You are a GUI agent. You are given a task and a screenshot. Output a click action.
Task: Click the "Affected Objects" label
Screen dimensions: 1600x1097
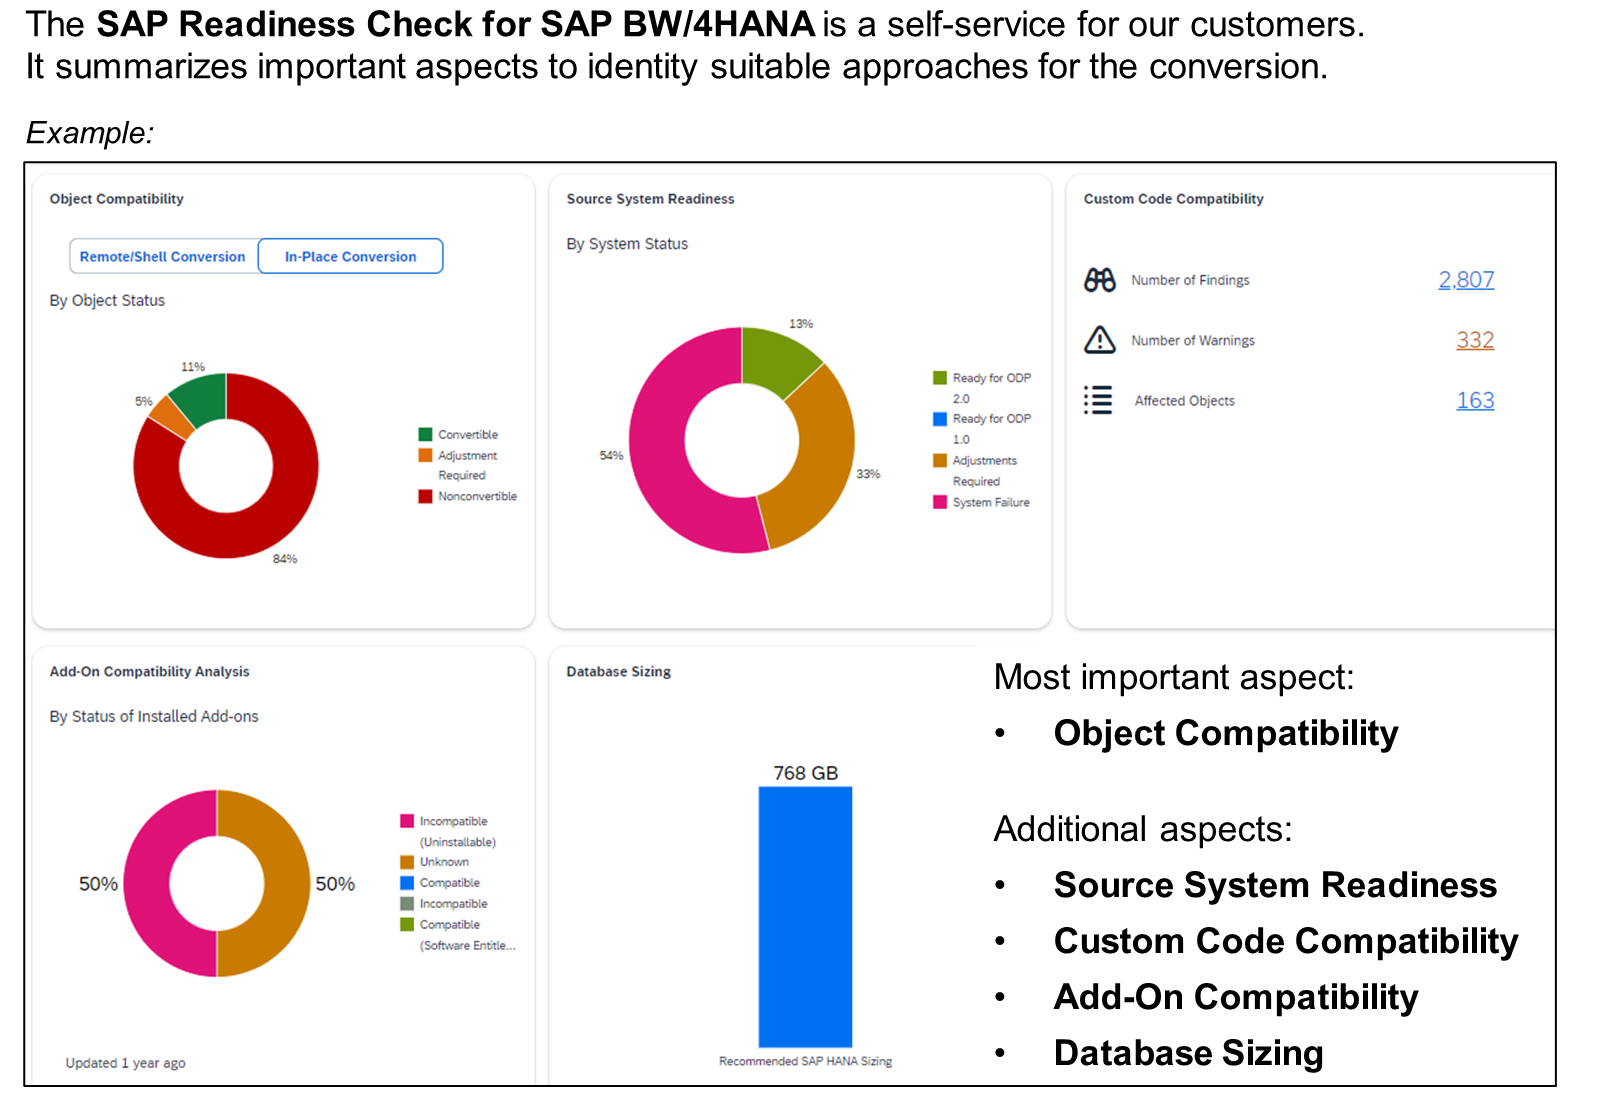[1184, 401]
